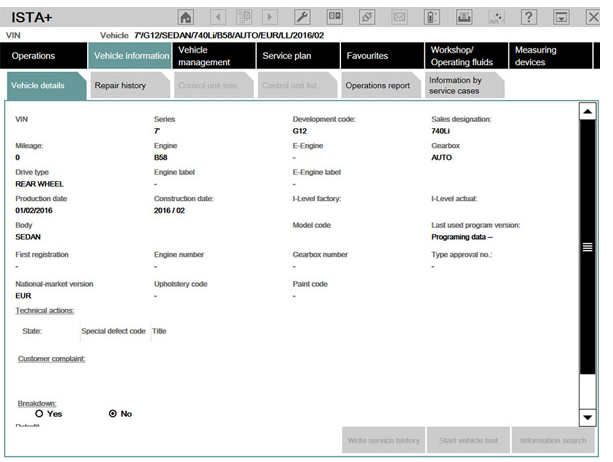Click the Programing data text
The width and height of the screenshot is (613, 462).
pos(462,237)
